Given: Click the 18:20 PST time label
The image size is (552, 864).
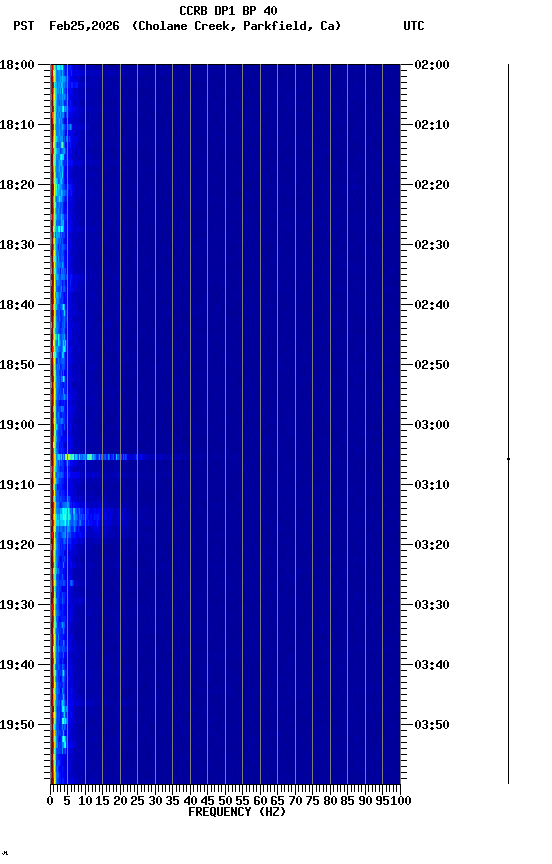Looking at the screenshot, I should (17, 185).
